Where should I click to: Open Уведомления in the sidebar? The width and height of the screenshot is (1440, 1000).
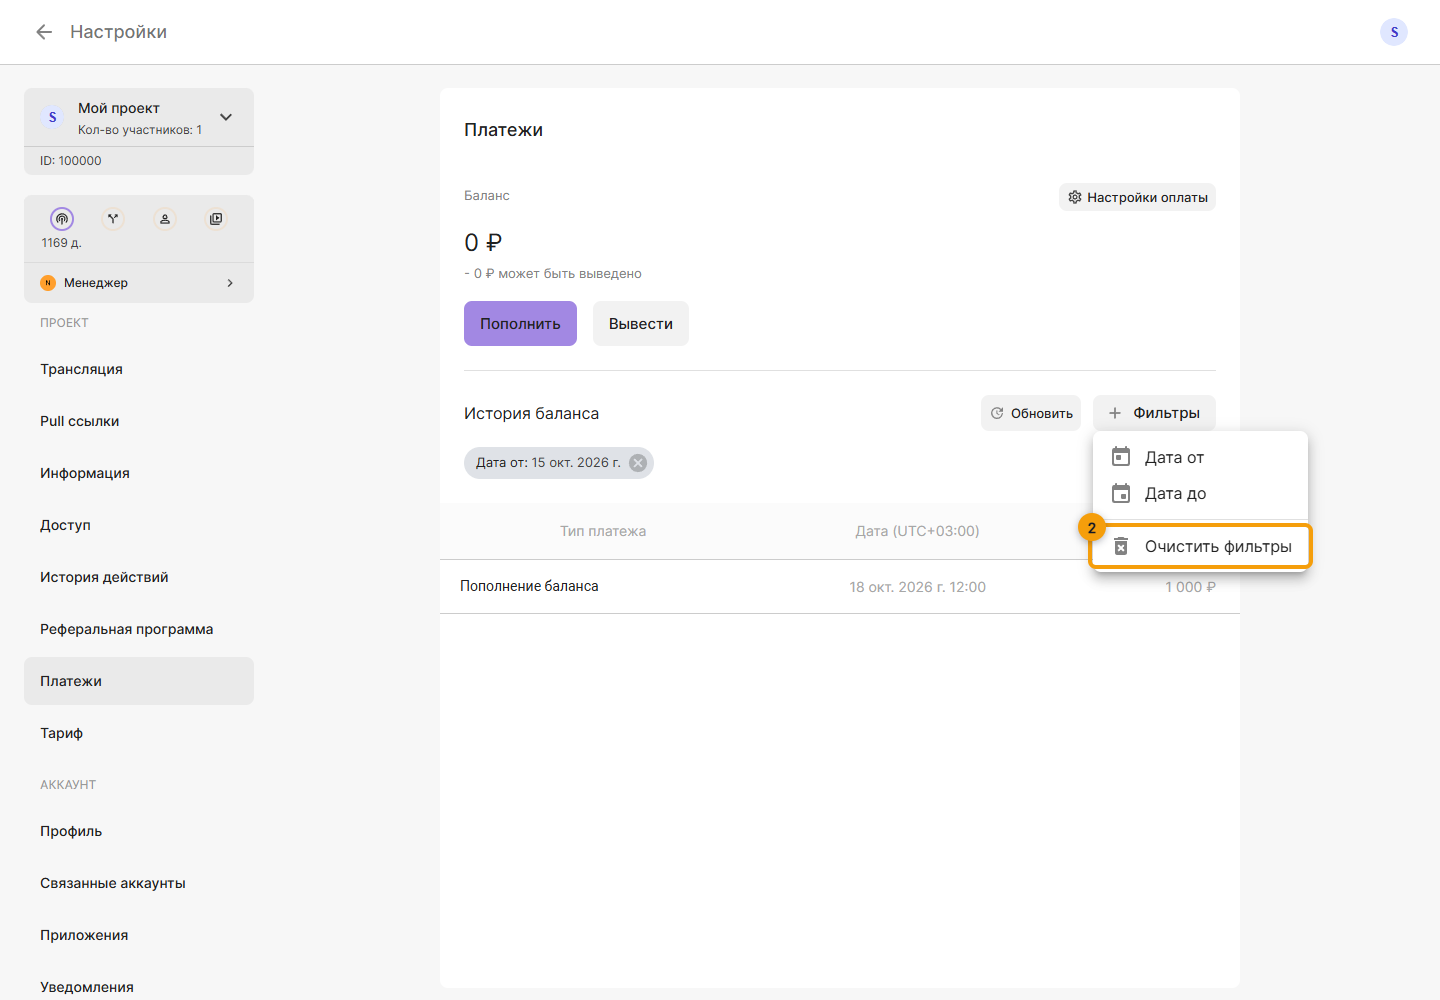tap(139, 987)
